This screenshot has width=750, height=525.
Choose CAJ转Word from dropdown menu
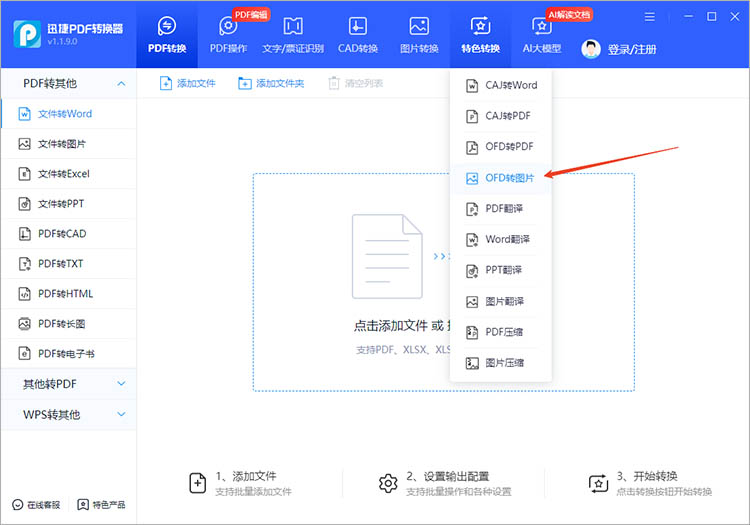[x=501, y=86]
